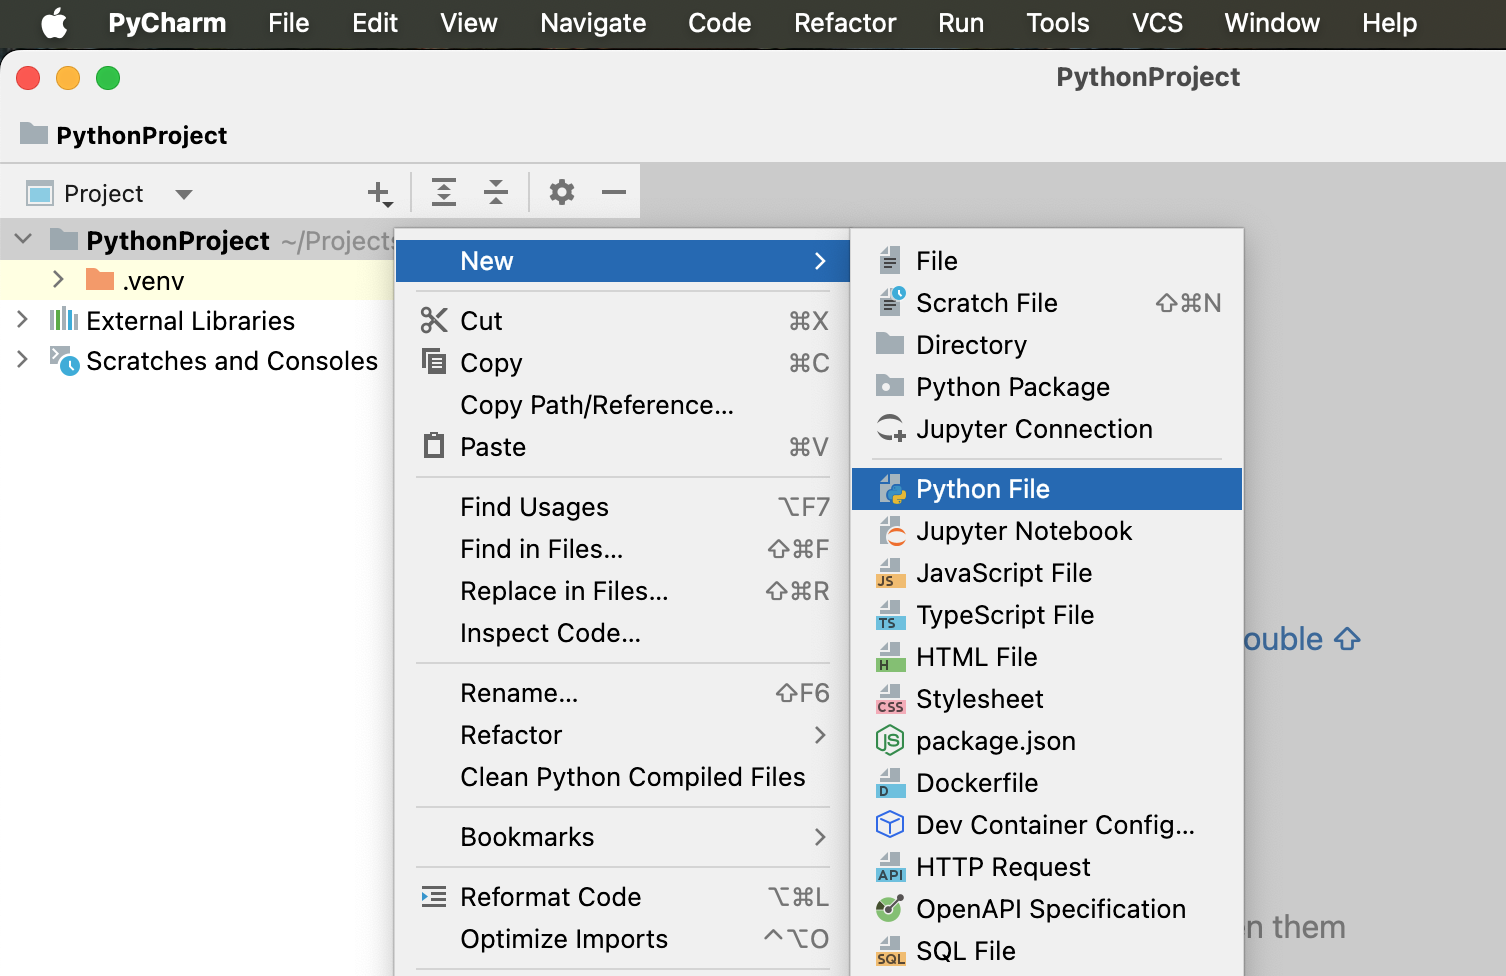Select Inspect Code... entry

click(x=622, y=633)
